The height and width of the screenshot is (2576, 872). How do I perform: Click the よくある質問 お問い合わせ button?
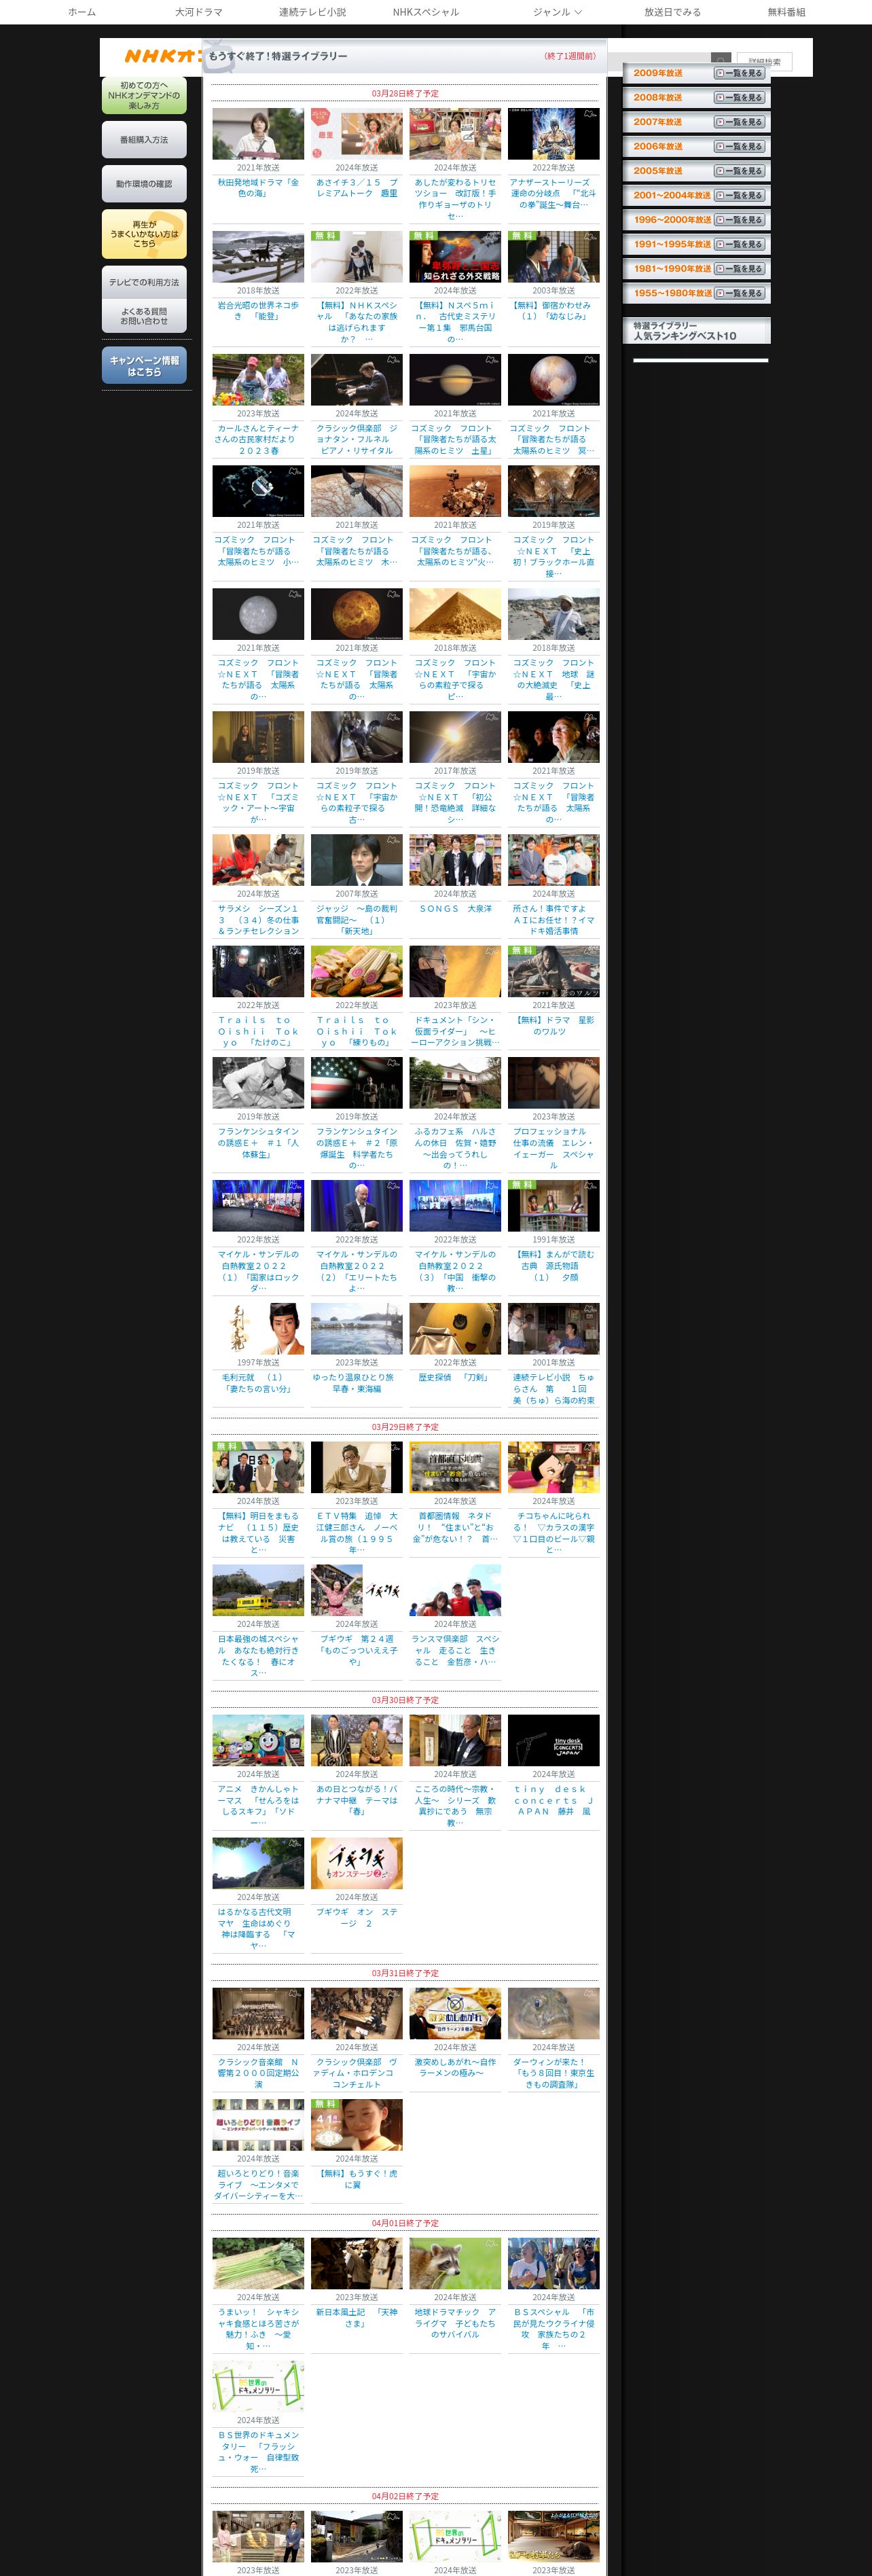[144, 316]
